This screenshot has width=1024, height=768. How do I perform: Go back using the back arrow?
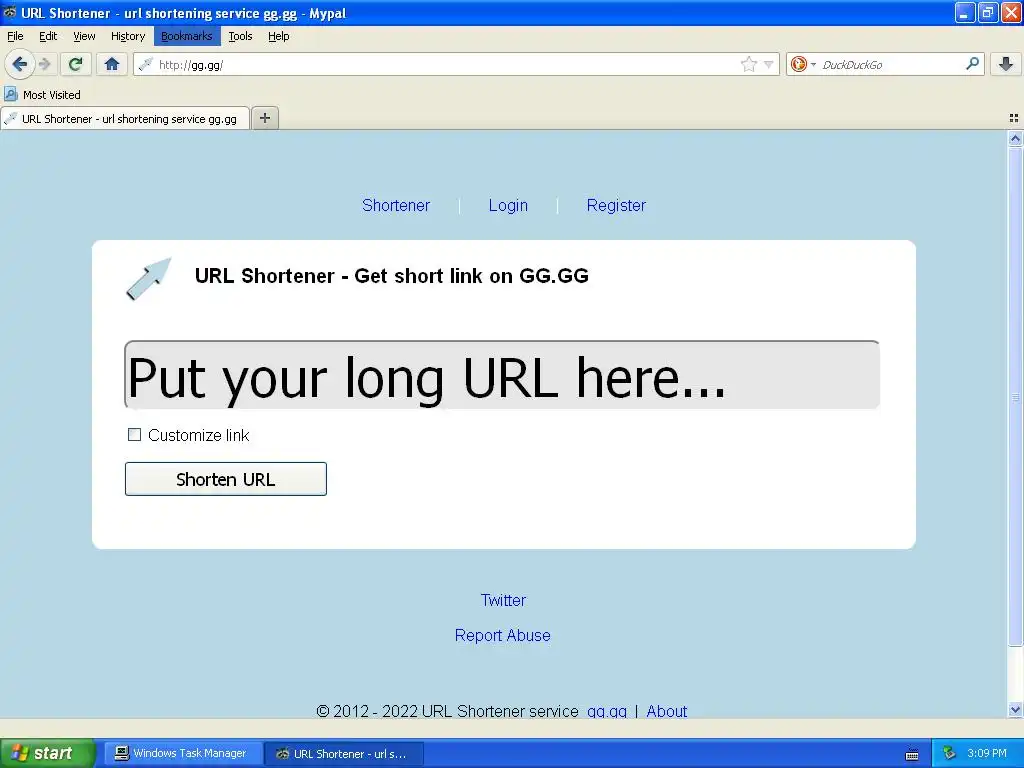pos(20,64)
